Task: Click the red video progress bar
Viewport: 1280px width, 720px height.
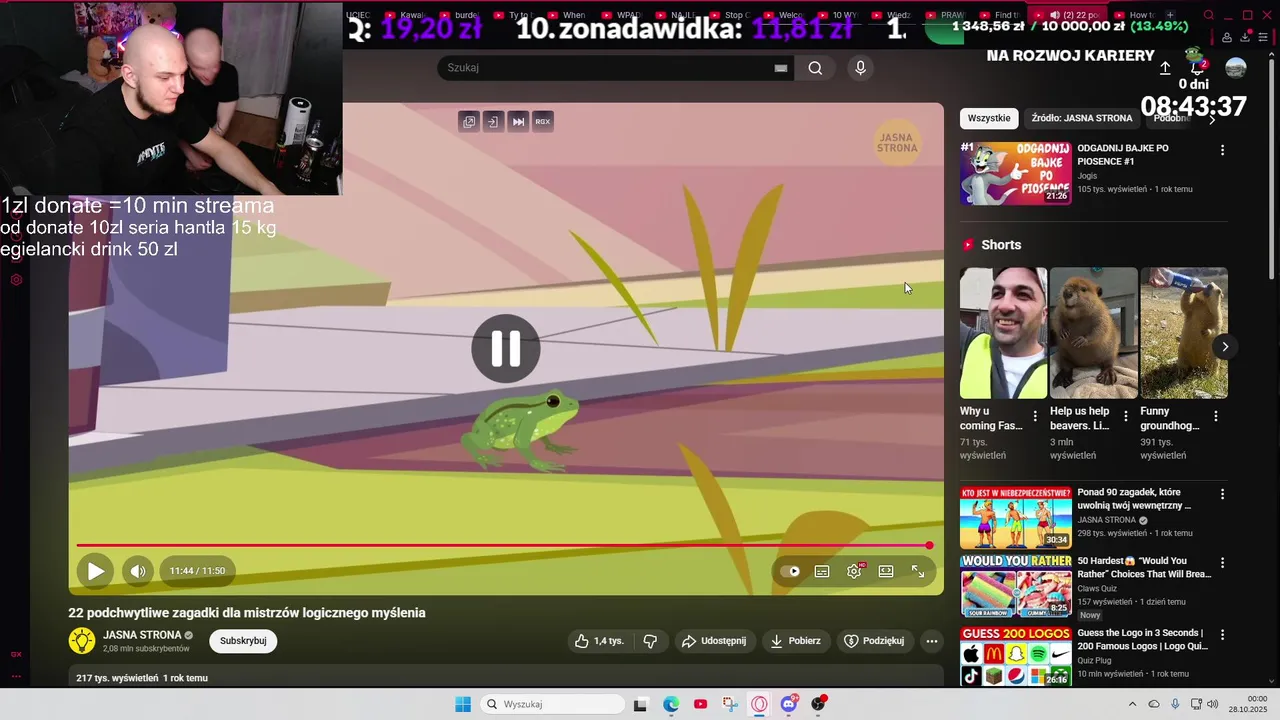Action: (x=502, y=545)
